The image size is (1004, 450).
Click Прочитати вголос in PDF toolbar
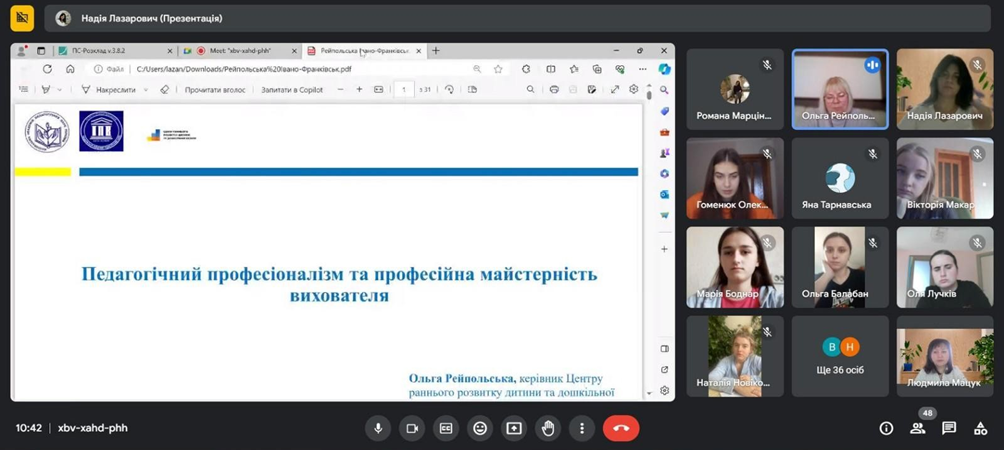pos(215,90)
